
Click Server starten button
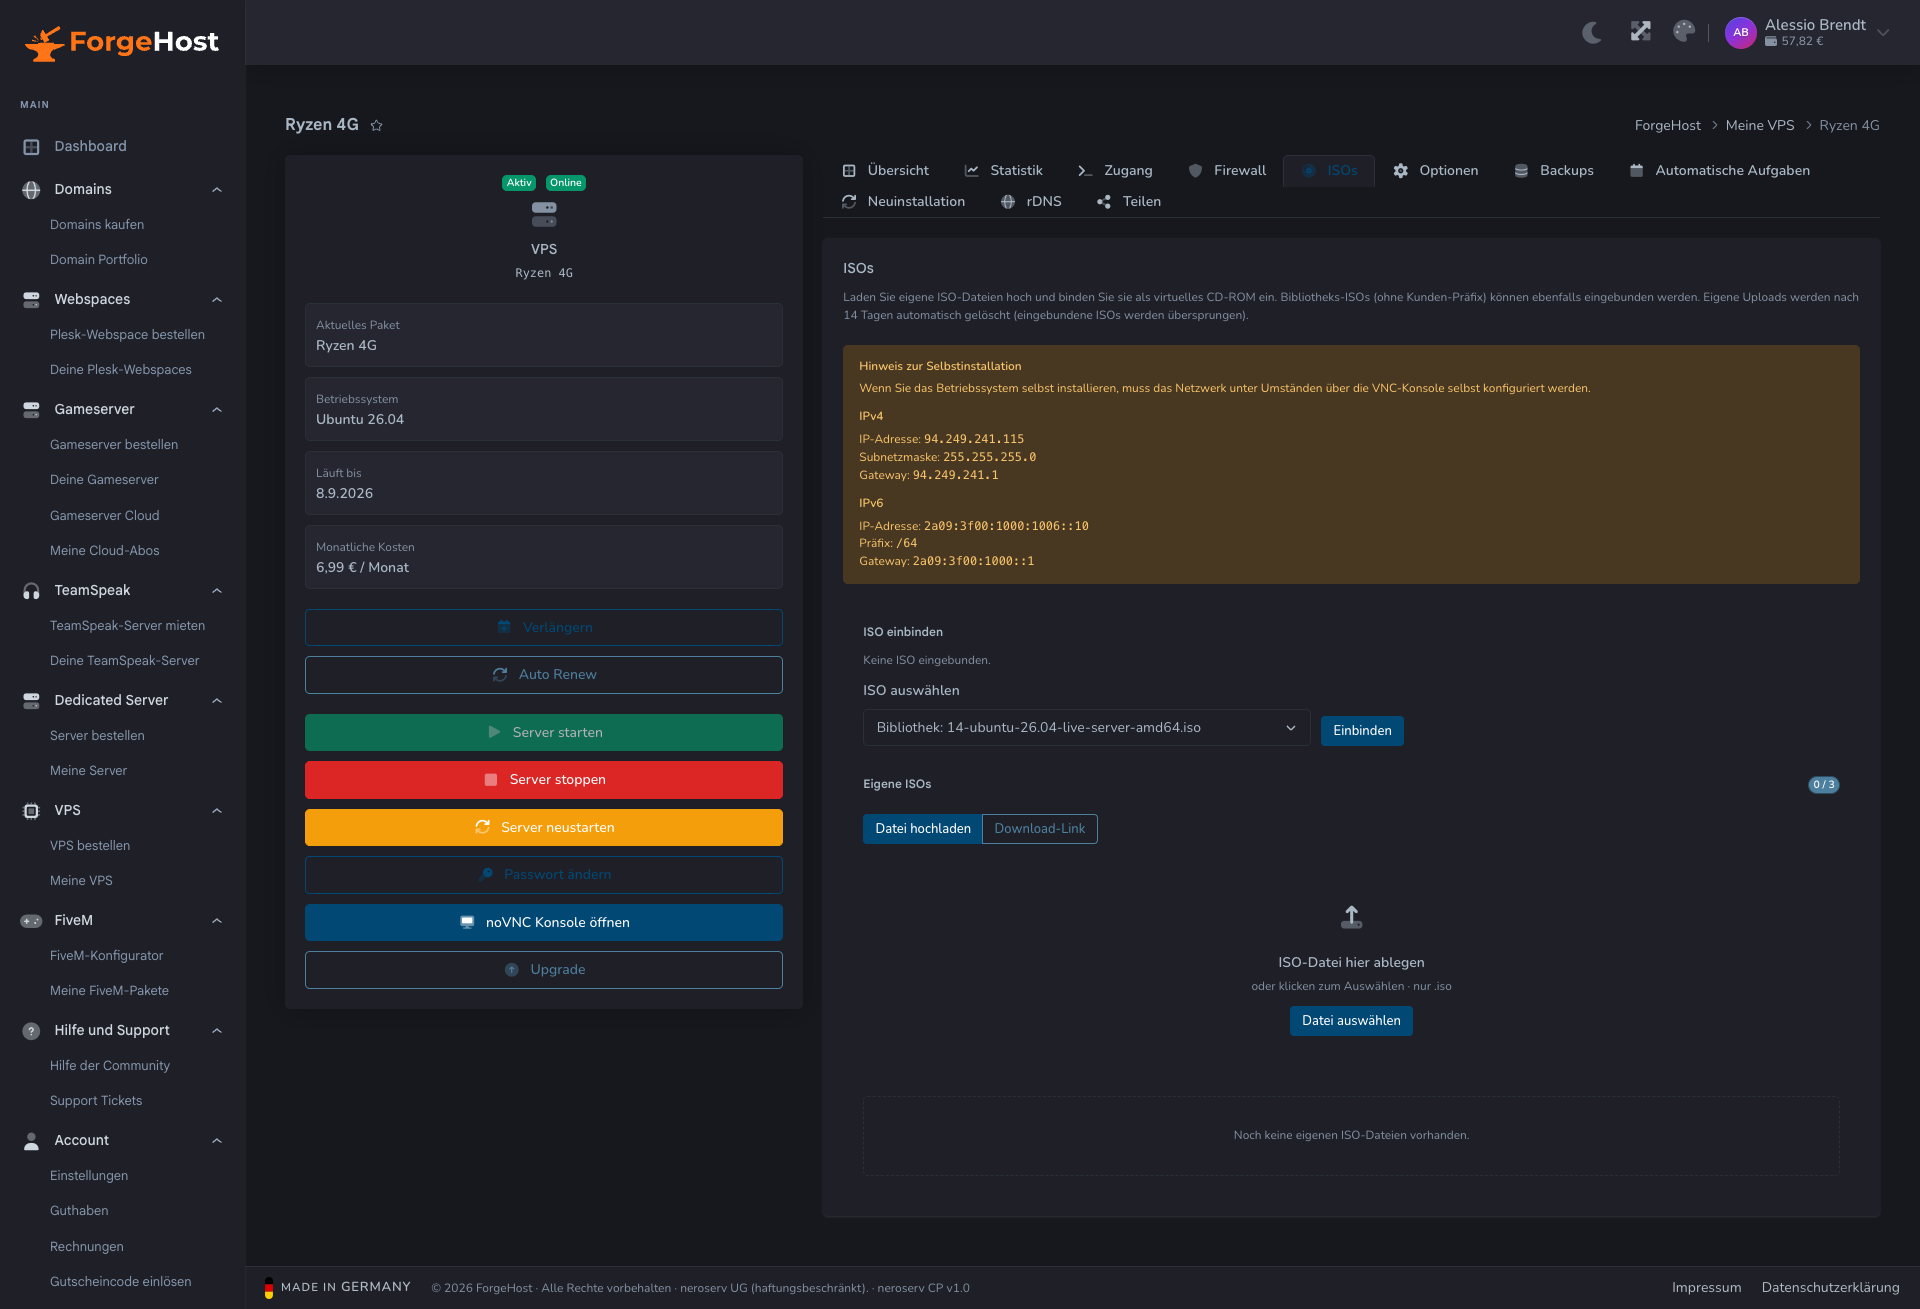pos(543,732)
